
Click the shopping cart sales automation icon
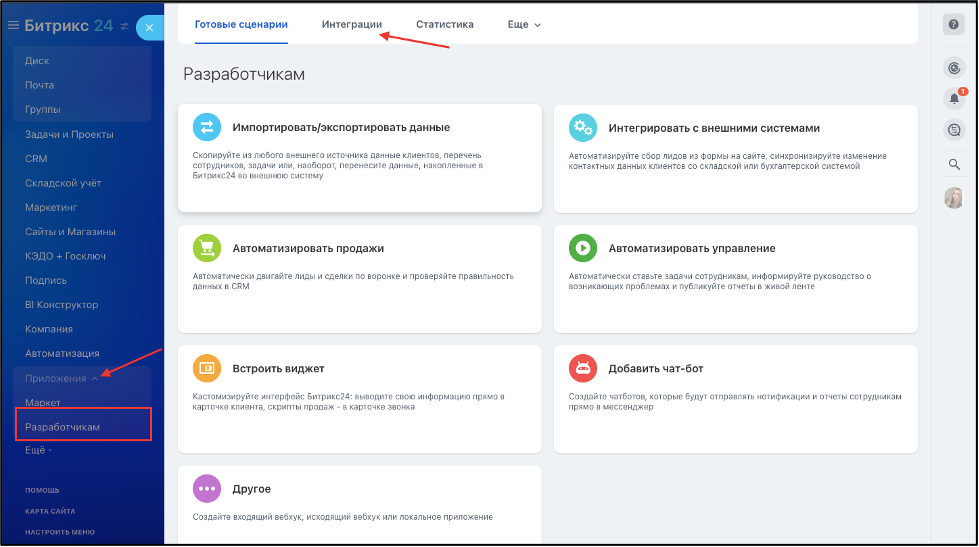pyautogui.click(x=207, y=248)
